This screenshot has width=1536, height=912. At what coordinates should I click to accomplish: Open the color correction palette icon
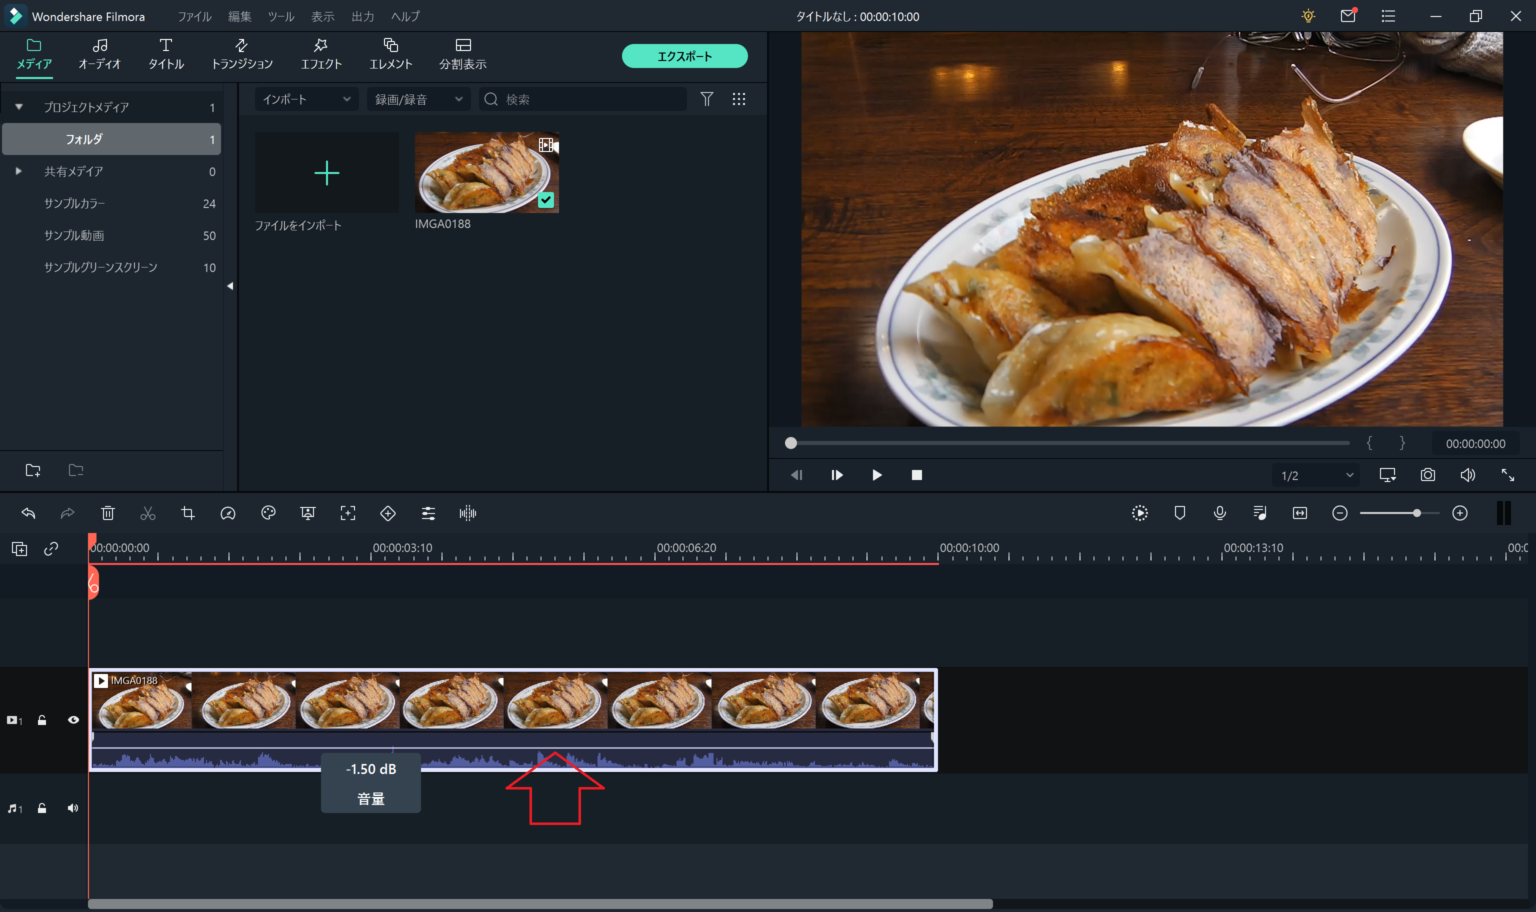pyautogui.click(x=268, y=513)
